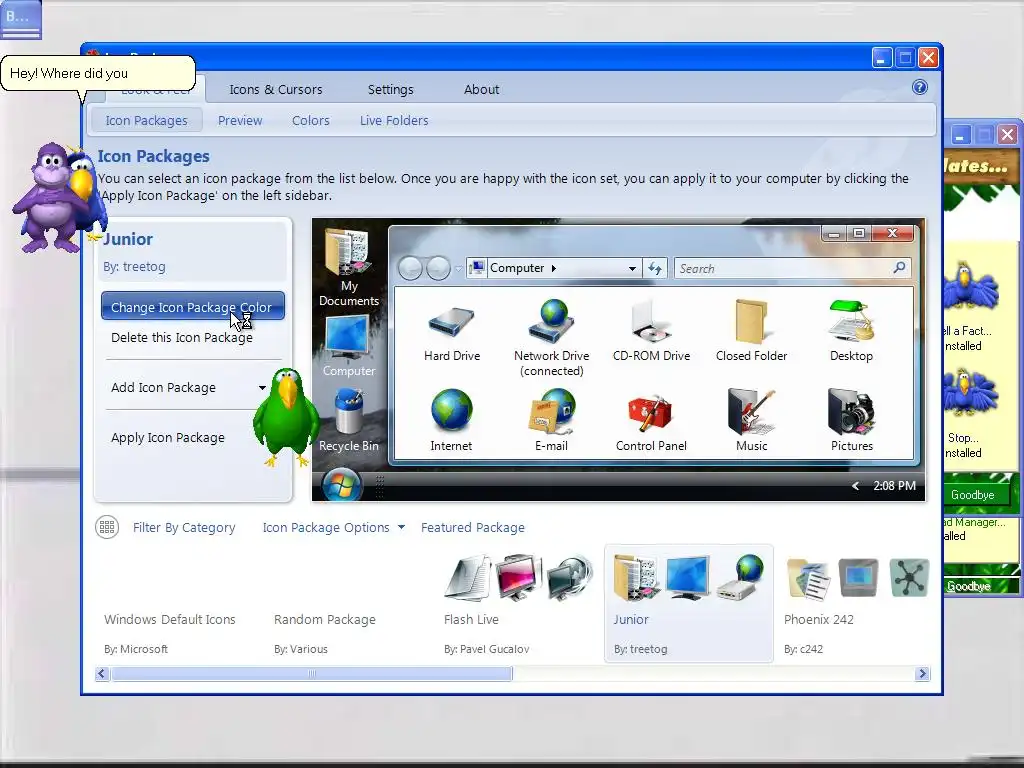Switch to the Settings tab
1024x768 pixels.
(x=391, y=89)
